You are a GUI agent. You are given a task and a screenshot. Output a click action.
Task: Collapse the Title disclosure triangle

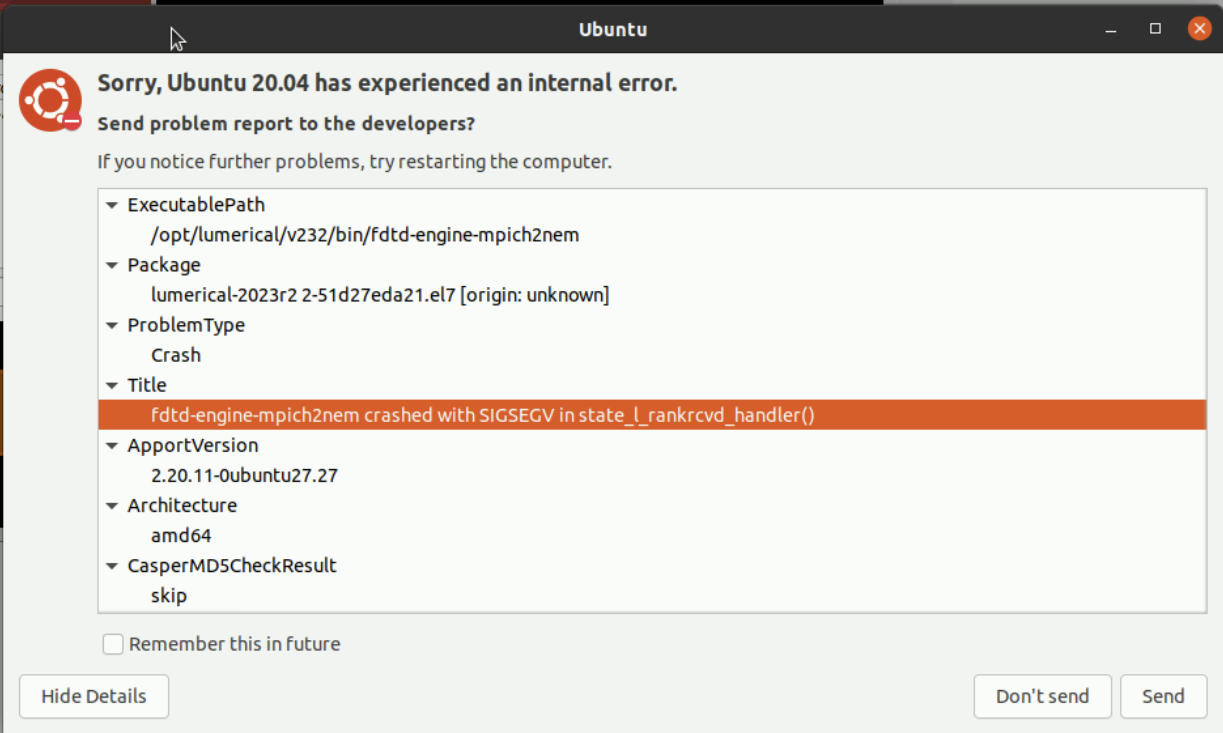[112, 385]
